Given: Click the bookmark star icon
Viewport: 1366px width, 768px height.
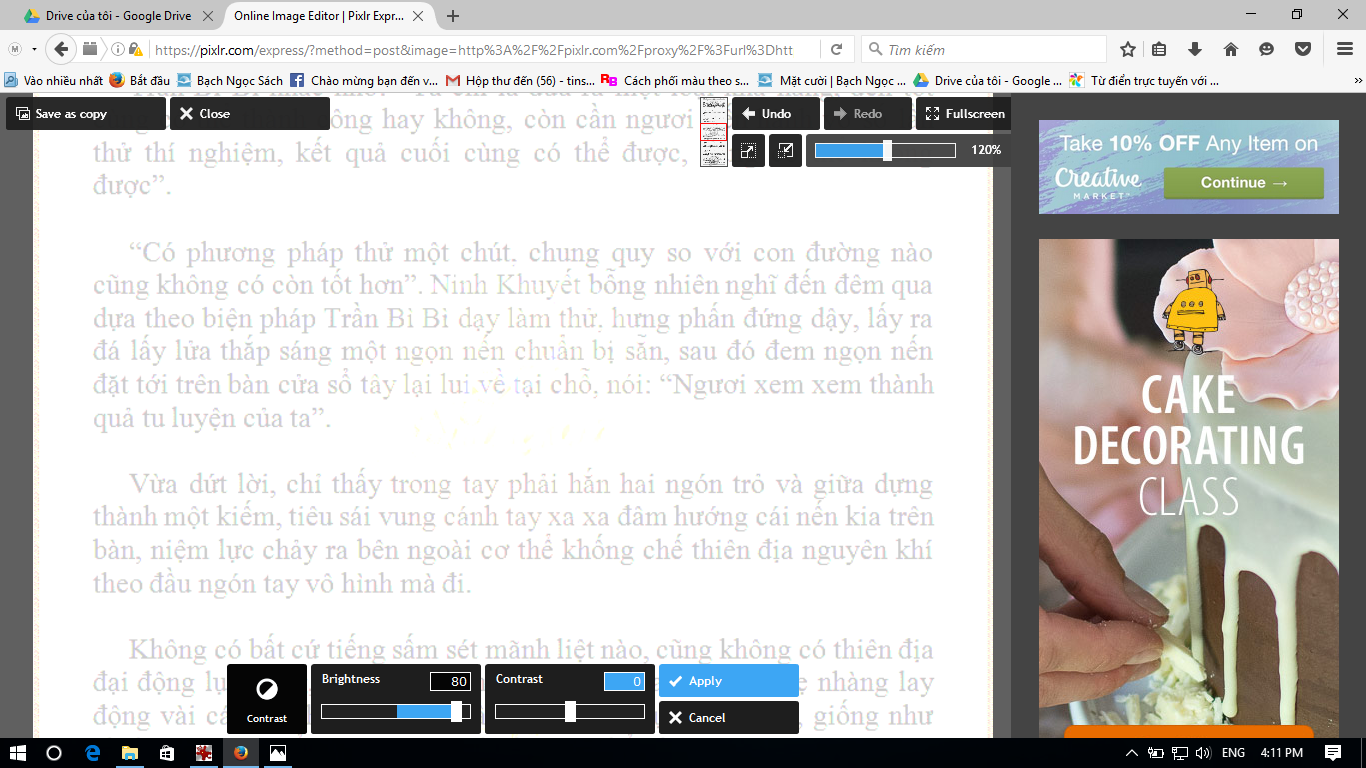Looking at the screenshot, I should tap(1128, 50).
